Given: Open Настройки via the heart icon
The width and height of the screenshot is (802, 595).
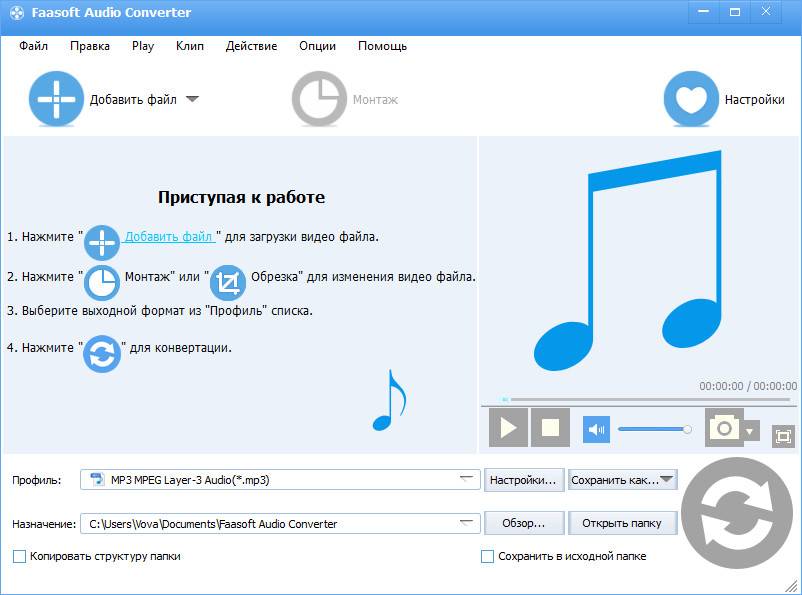Looking at the screenshot, I should tap(691, 99).
